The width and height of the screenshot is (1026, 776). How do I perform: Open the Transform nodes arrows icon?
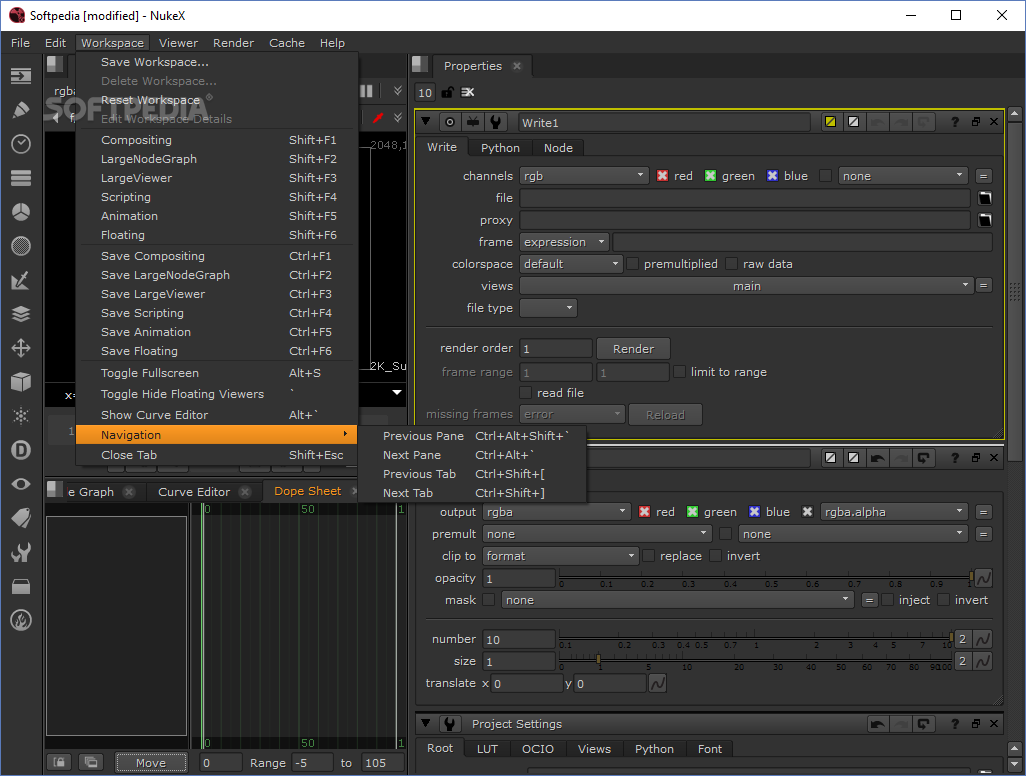pos(21,348)
